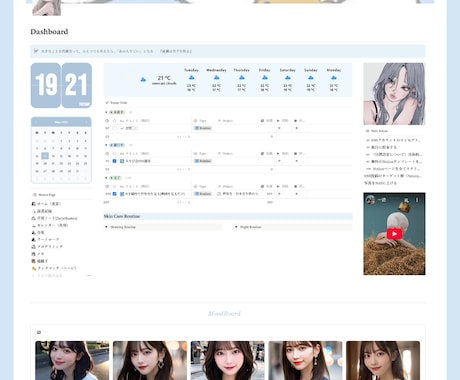Check the unchecked task in the gray status group
This screenshot has height=380, width=460.
[x=114, y=128]
